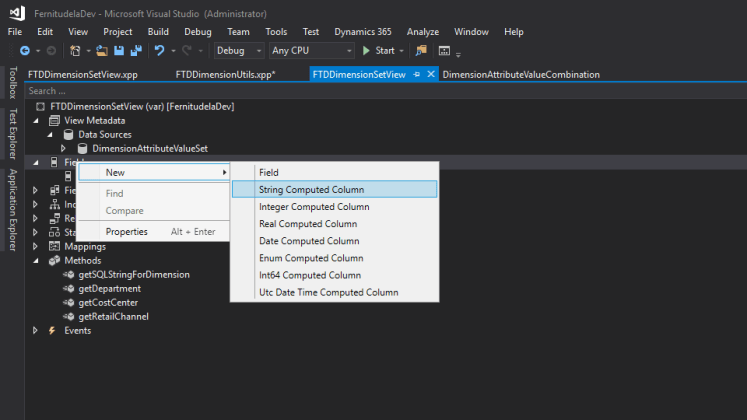
Task: Collapse the Data Sources node
Action: (50, 135)
